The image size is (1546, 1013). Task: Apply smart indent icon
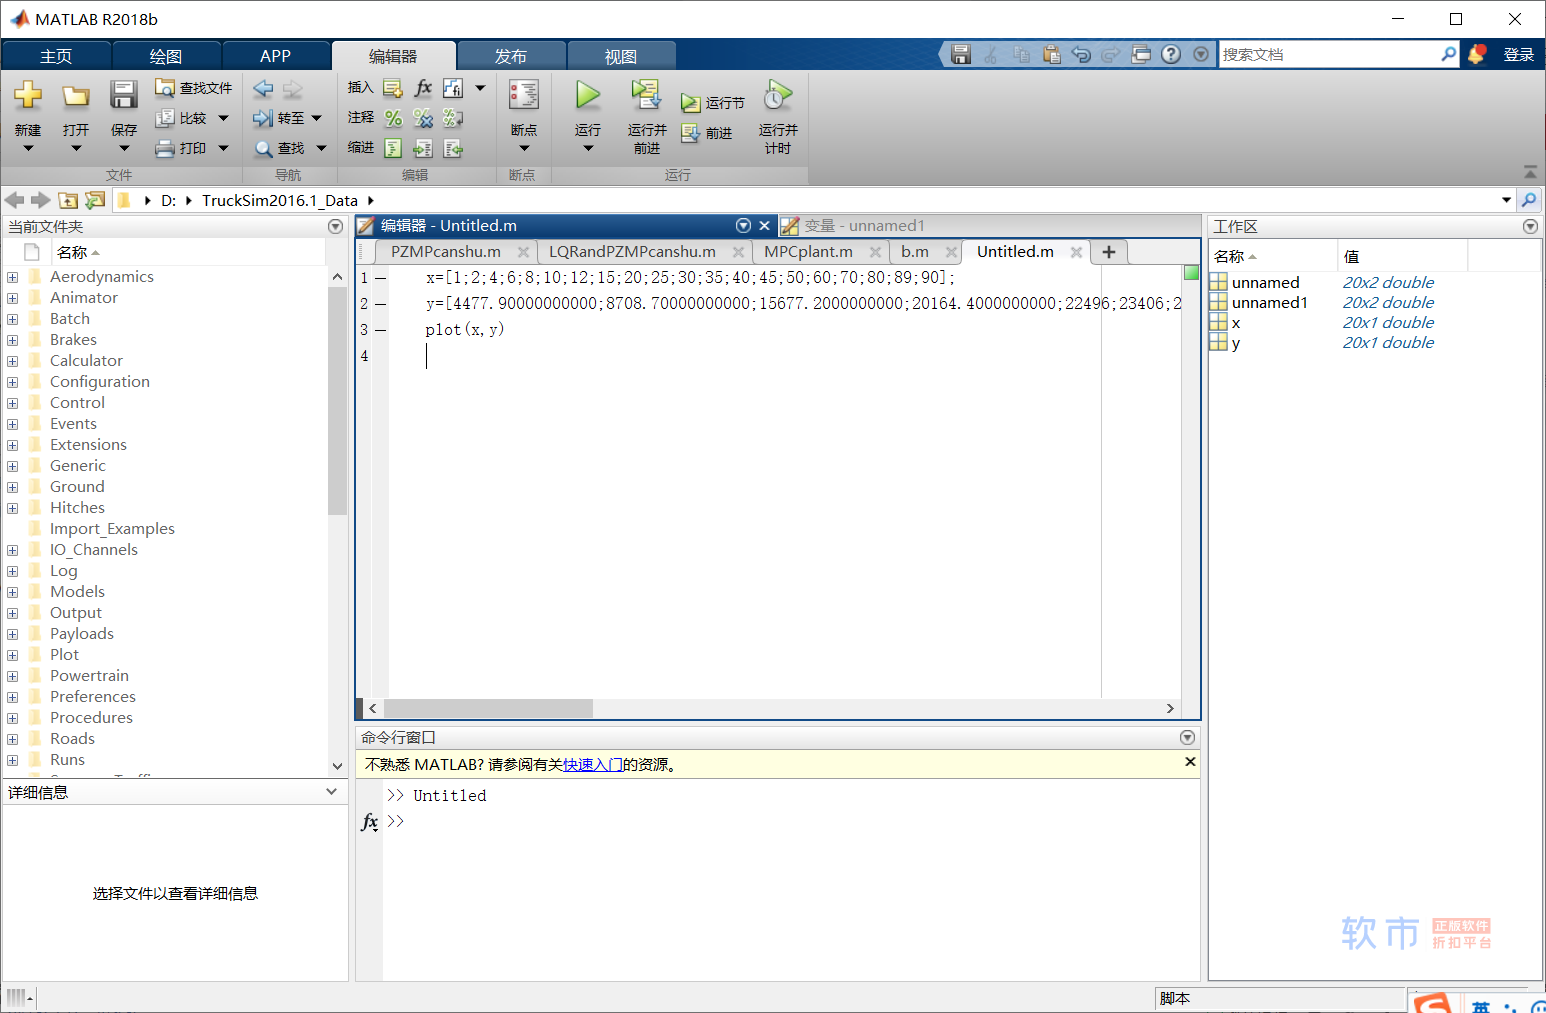pyautogui.click(x=393, y=148)
